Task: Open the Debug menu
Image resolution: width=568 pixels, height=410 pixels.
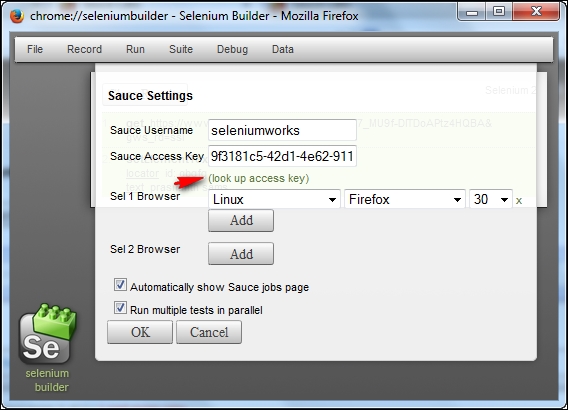Action: click(x=232, y=49)
